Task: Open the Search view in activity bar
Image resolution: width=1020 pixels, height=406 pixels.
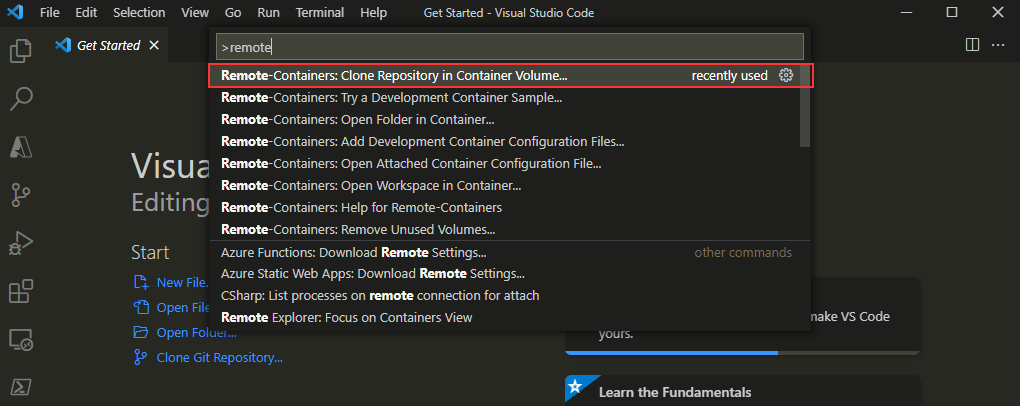Action: [x=21, y=99]
